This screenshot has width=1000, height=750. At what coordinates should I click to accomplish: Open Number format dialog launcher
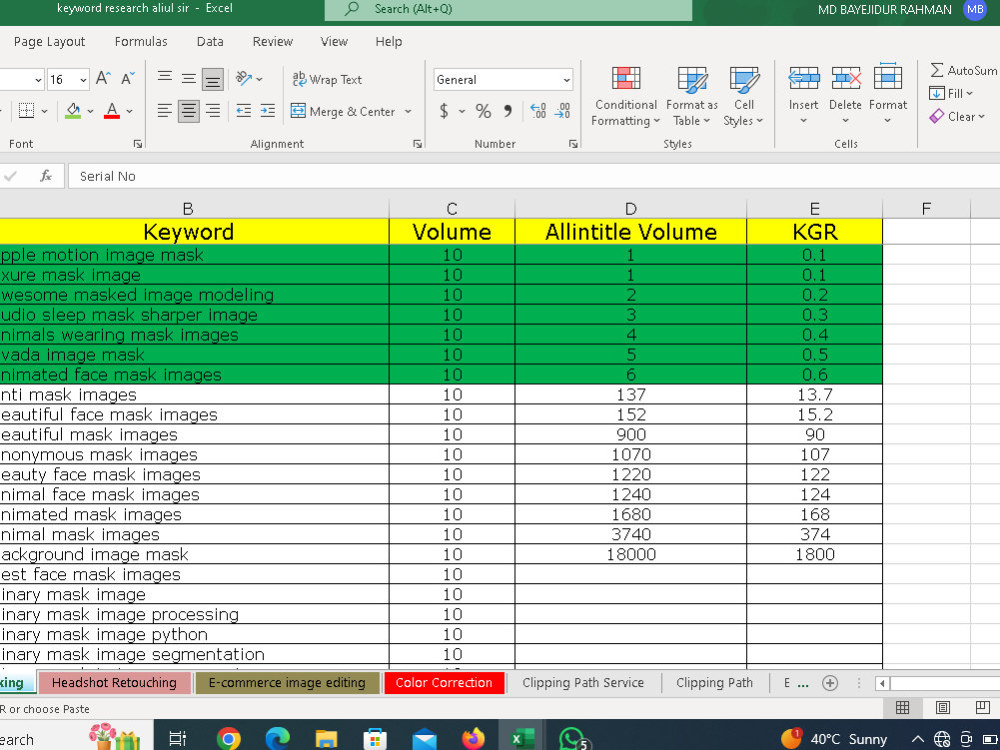pyautogui.click(x=573, y=144)
